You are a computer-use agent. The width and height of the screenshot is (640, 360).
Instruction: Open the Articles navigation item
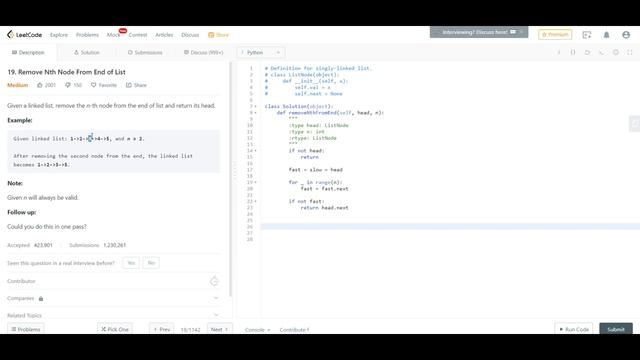click(x=164, y=35)
